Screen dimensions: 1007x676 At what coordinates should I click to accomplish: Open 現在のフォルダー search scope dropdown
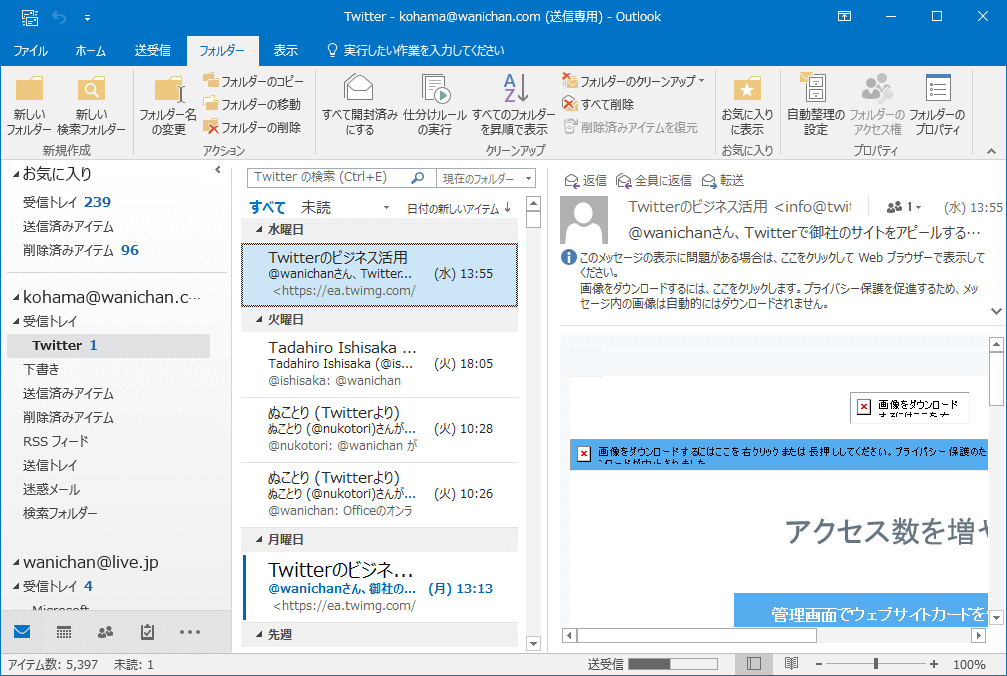(x=486, y=178)
